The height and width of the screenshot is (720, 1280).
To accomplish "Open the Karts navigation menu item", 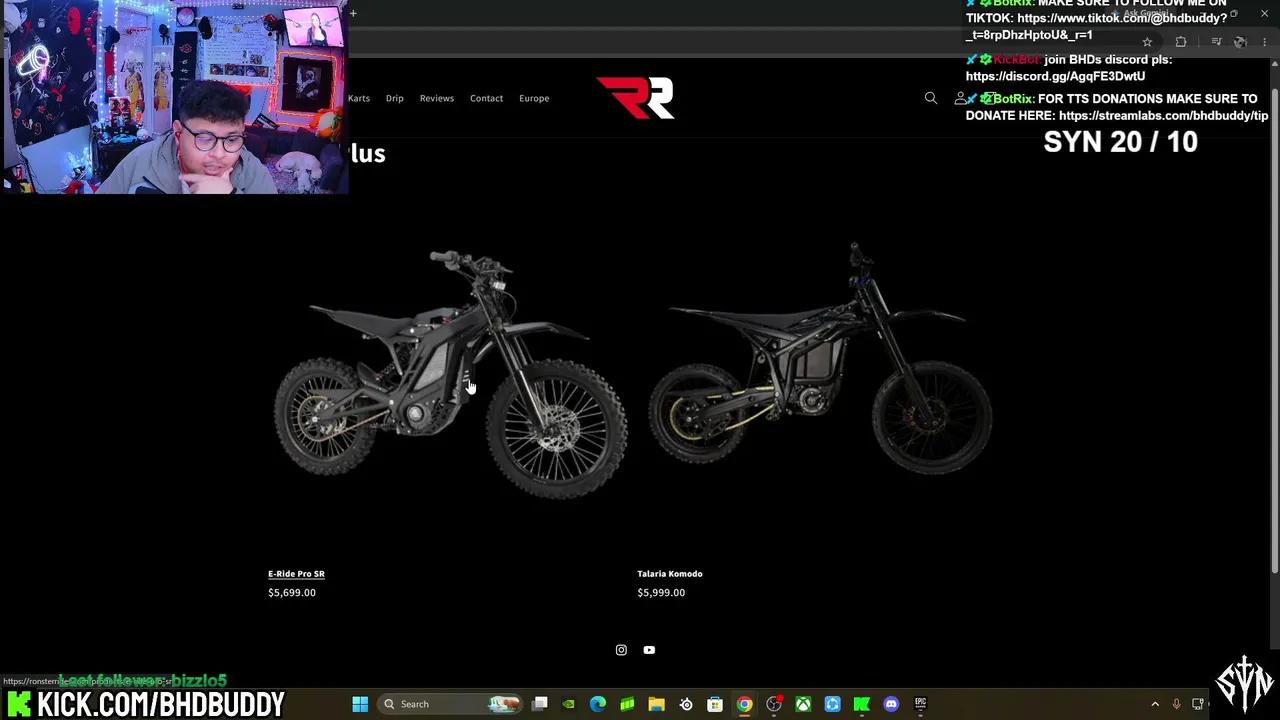I will click(x=359, y=98).
